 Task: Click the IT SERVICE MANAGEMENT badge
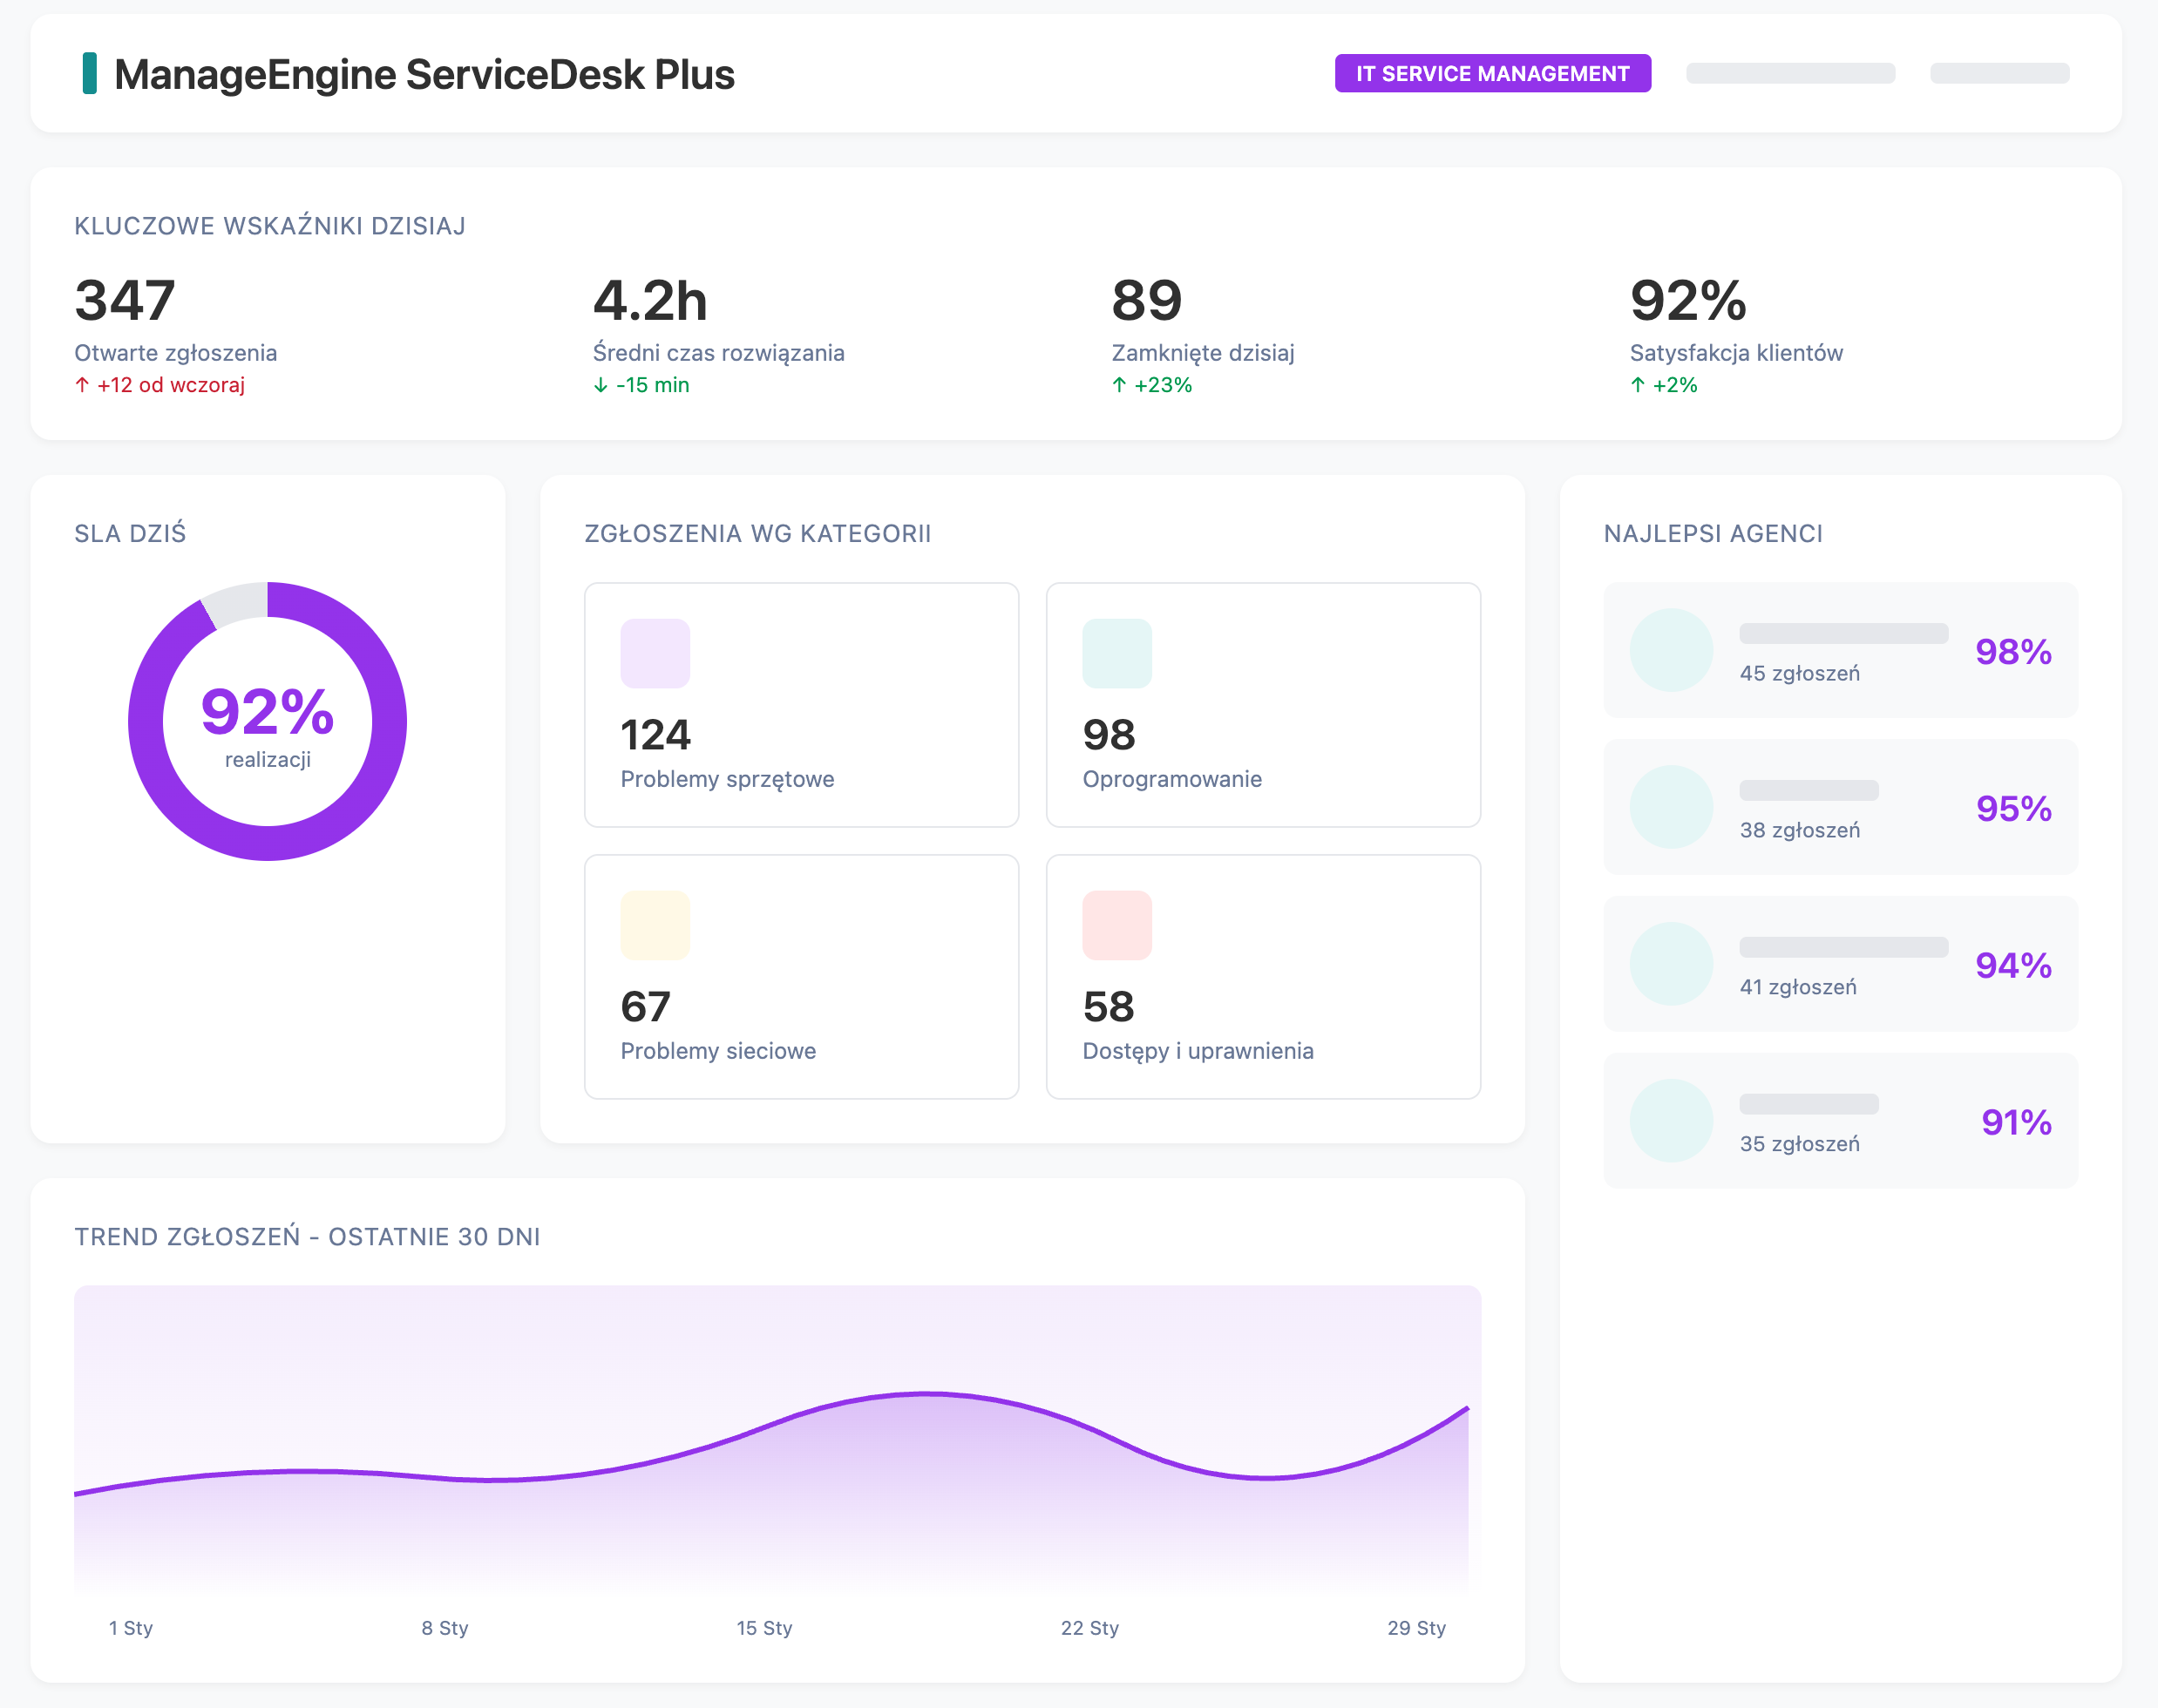tap(1492, 74)
